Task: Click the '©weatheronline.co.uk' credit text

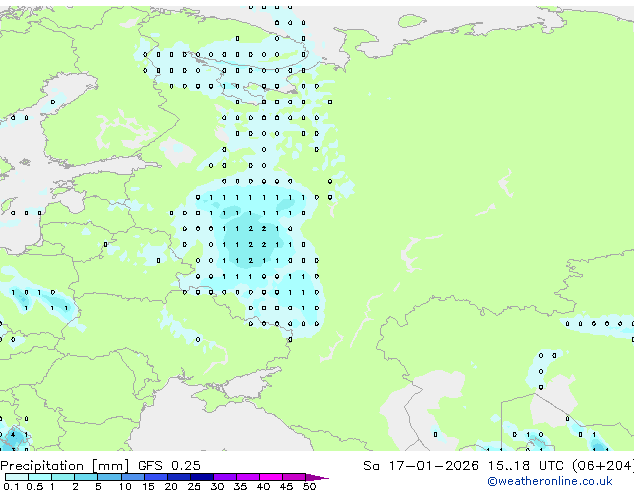Action: 550,482
